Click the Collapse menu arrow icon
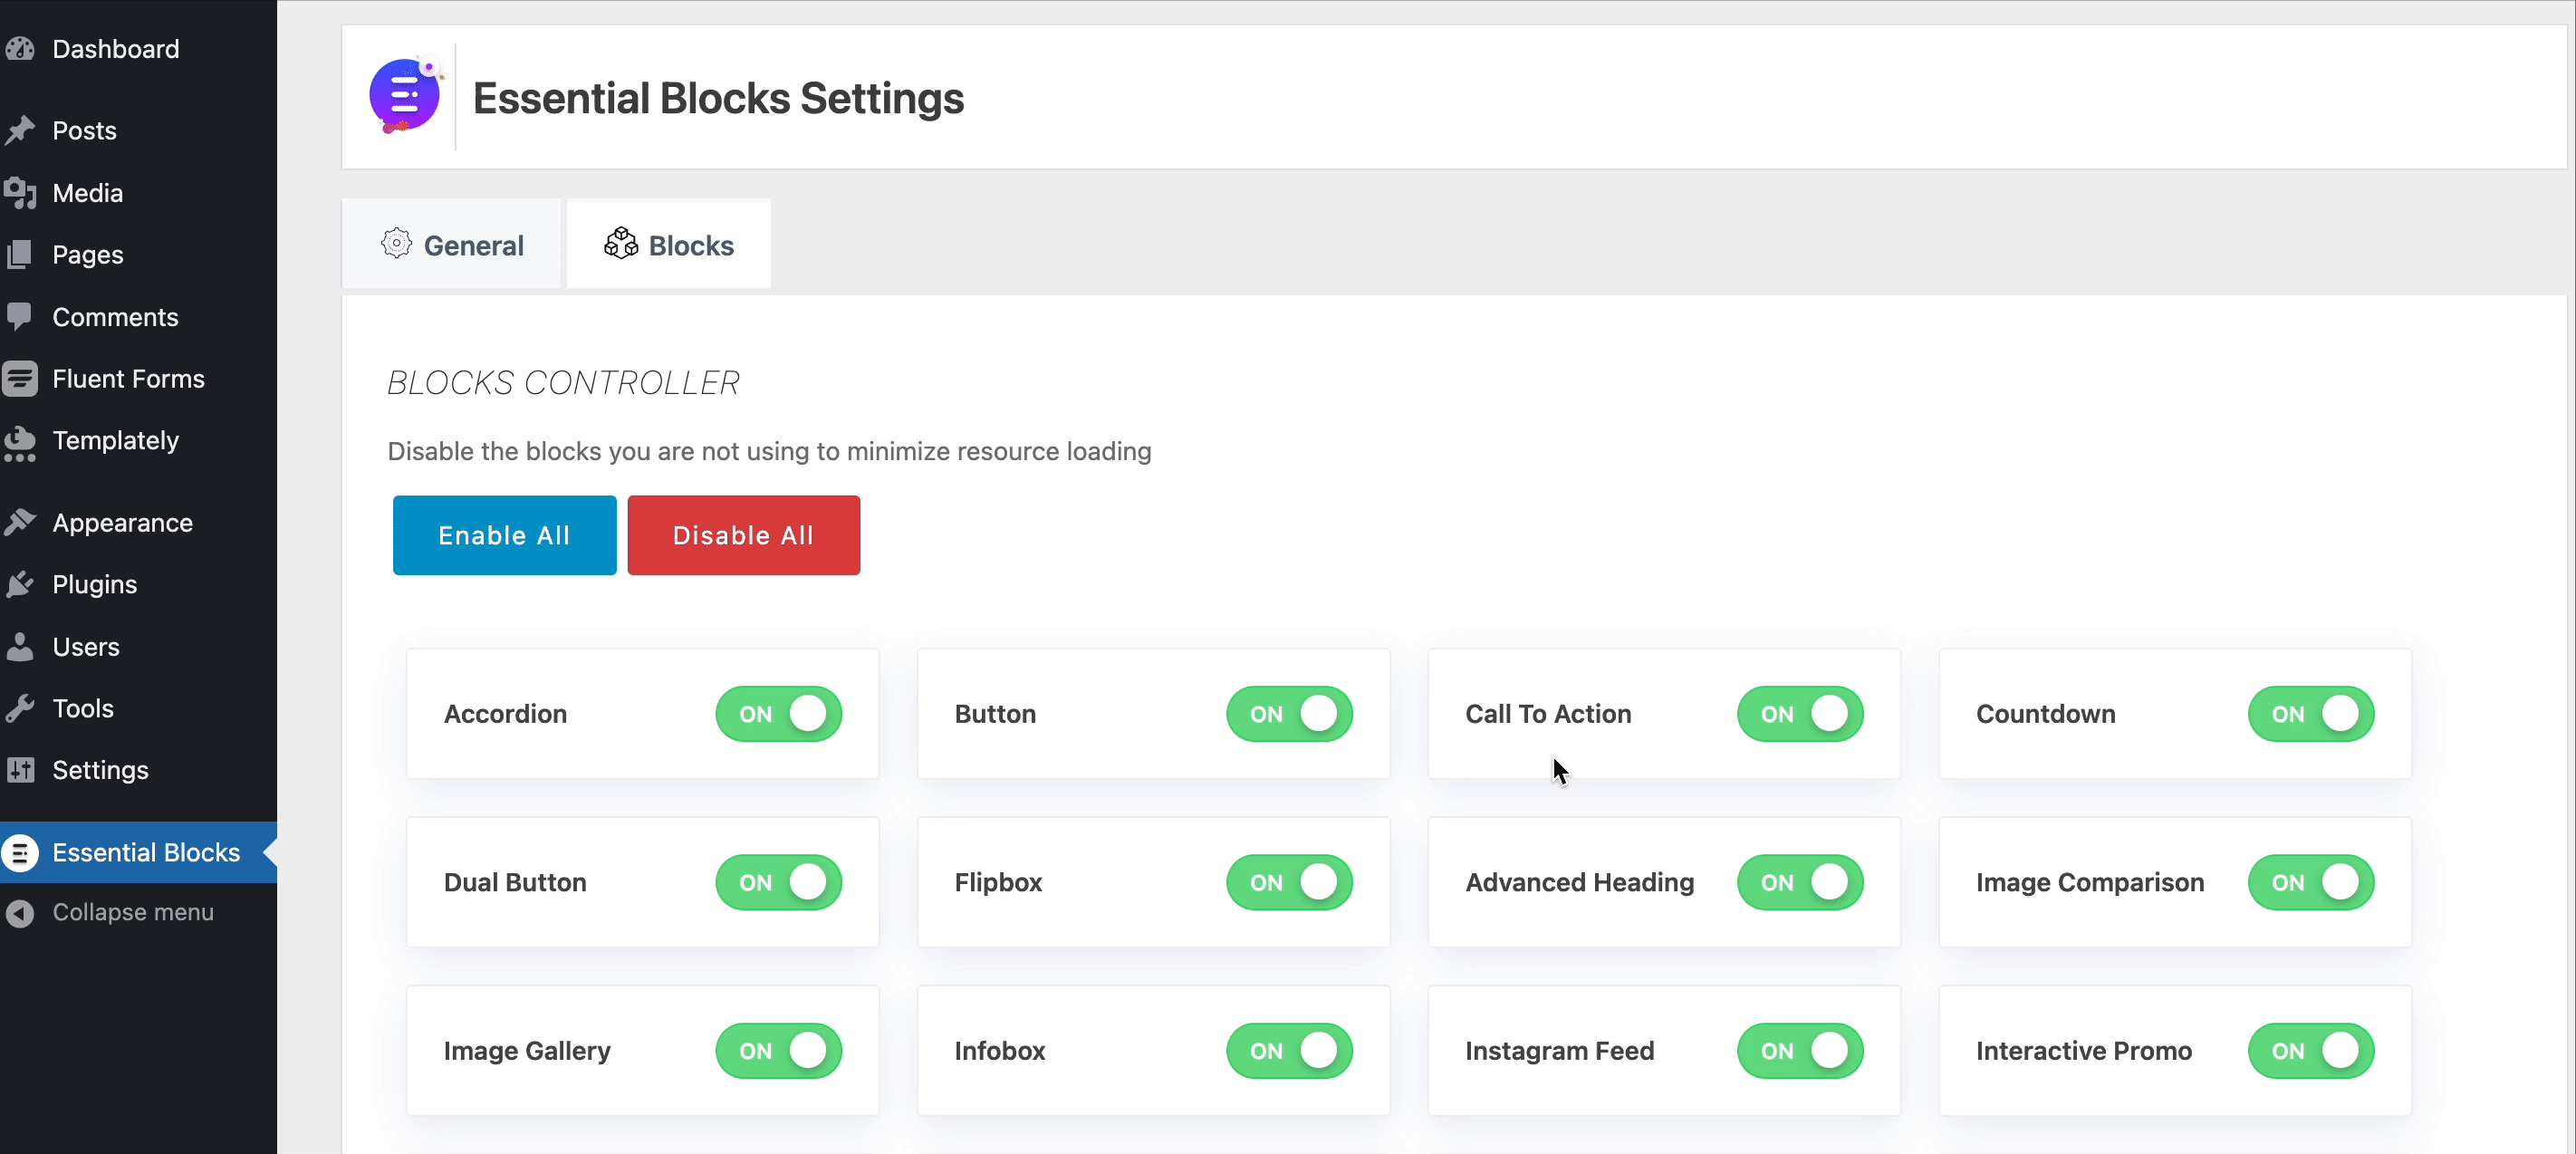Screen dimensions: 2576x1154 (19, 912)
